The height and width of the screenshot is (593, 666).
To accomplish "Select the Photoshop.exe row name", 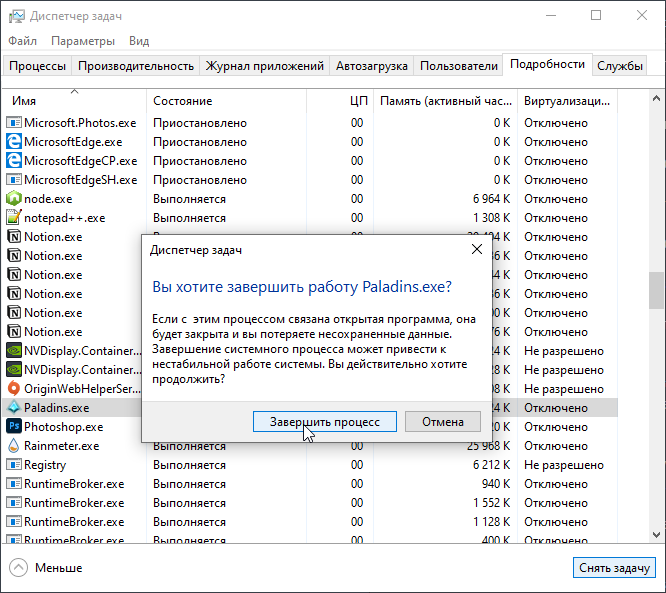I will pos(64,426).
